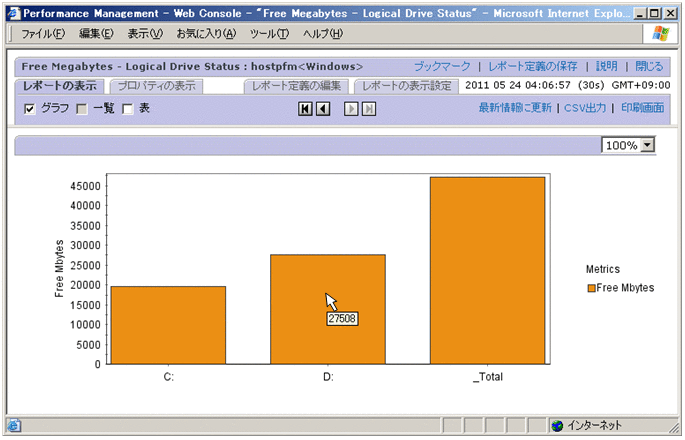The image size is (685, 440).
Task: Open the 表示(V) menu
Action: (145, 34)
